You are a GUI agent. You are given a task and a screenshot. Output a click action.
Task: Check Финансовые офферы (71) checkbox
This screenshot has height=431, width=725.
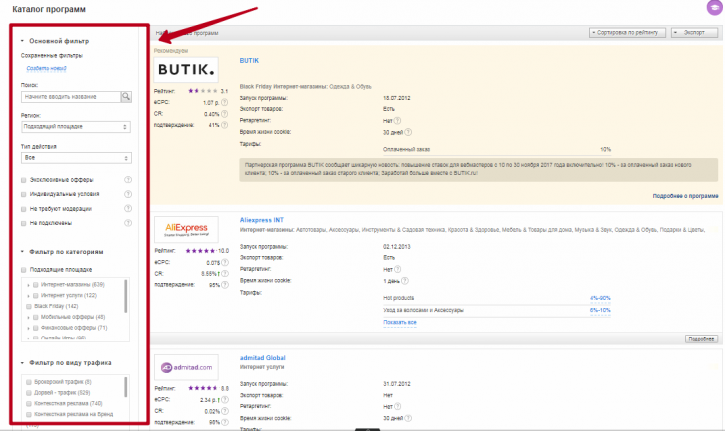[x=36, y=328]
